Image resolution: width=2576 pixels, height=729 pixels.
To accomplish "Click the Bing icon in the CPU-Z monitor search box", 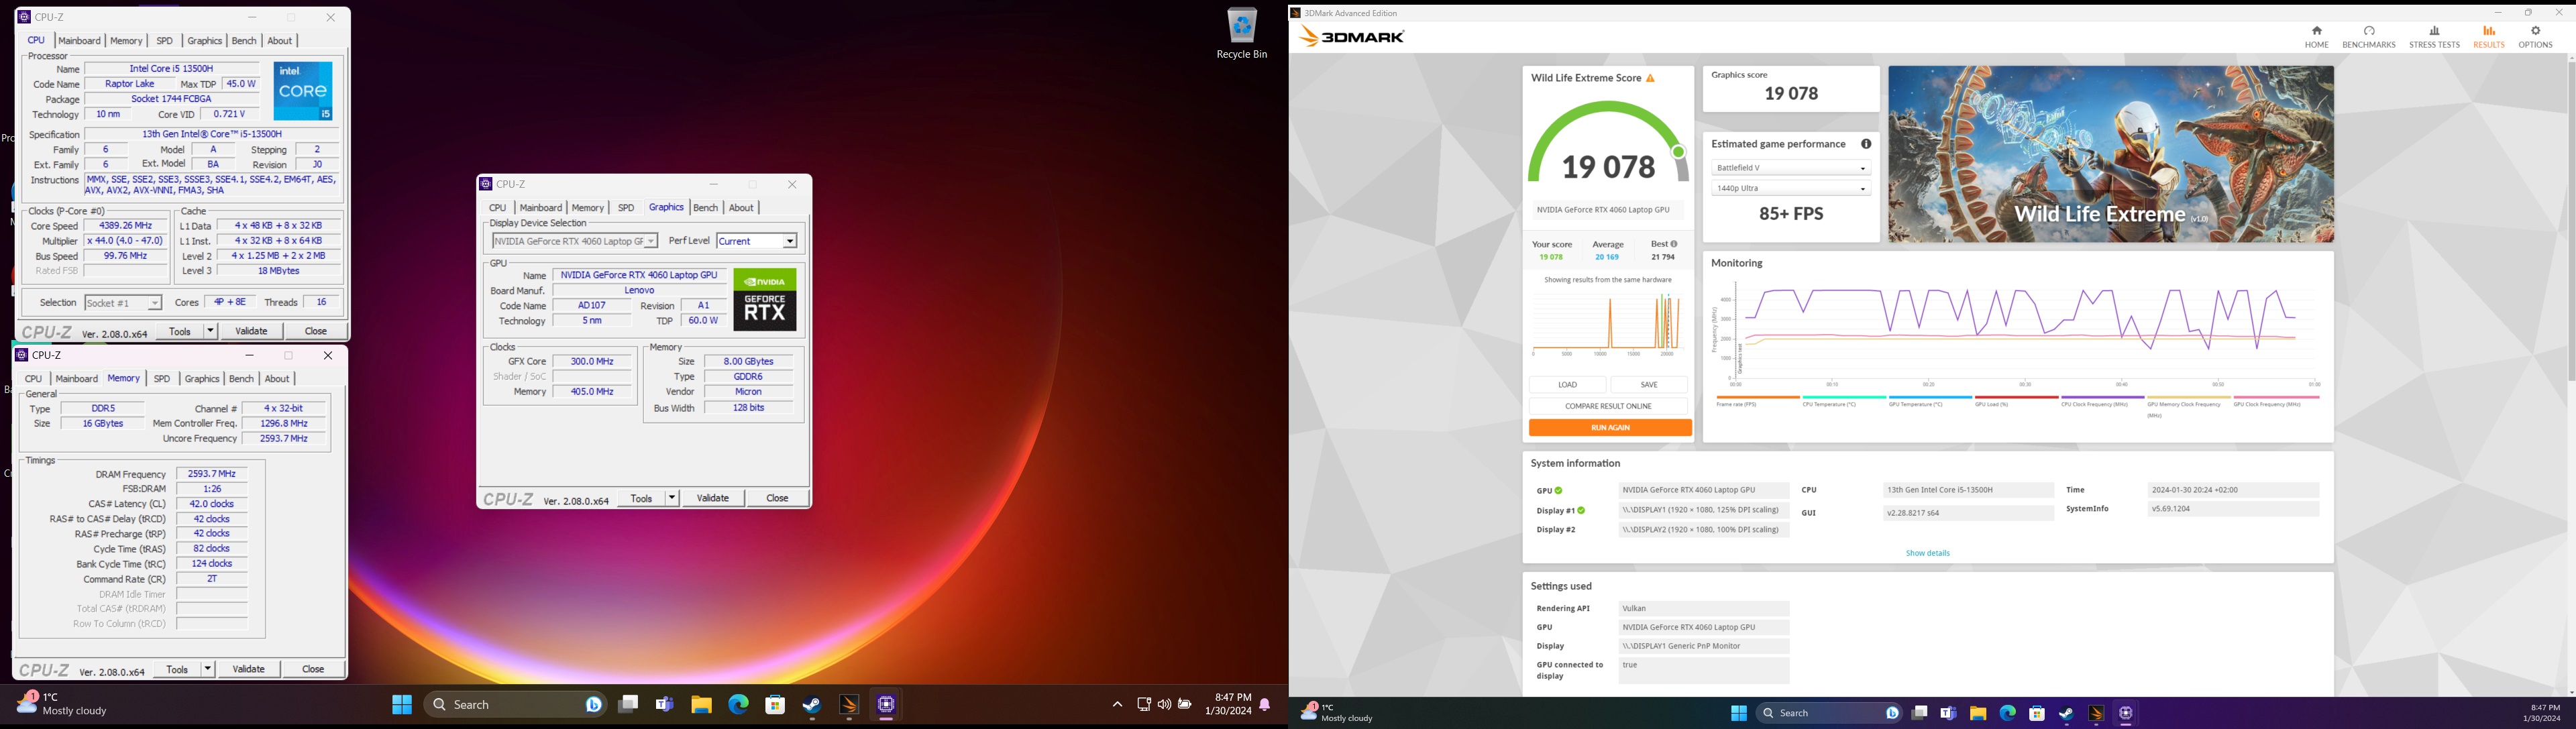I will pyautogui.click(x=594, y=705).
